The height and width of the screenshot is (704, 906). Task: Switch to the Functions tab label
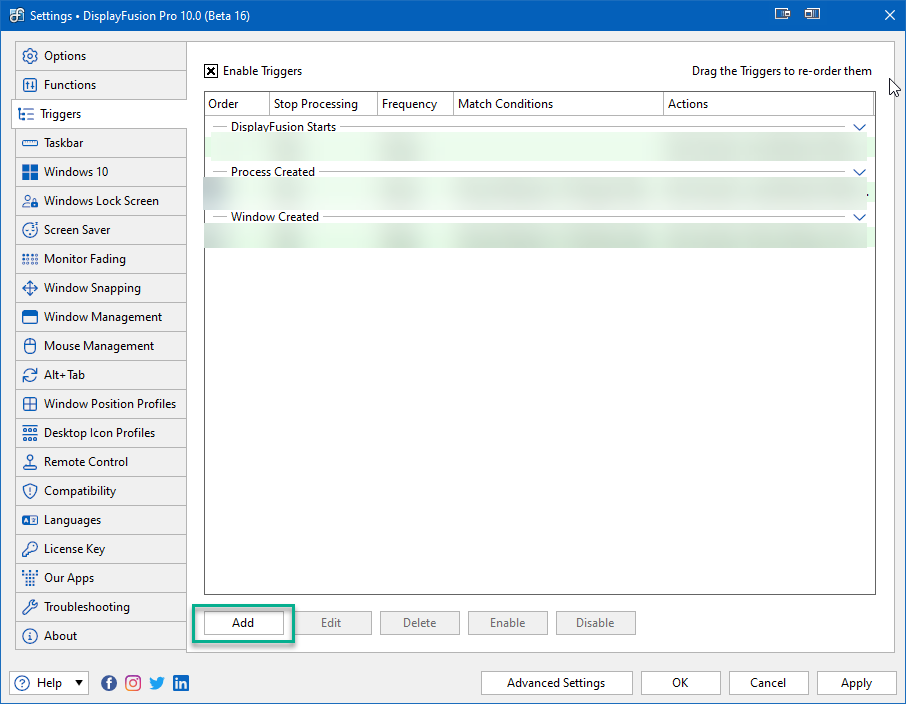coord(70,85)
